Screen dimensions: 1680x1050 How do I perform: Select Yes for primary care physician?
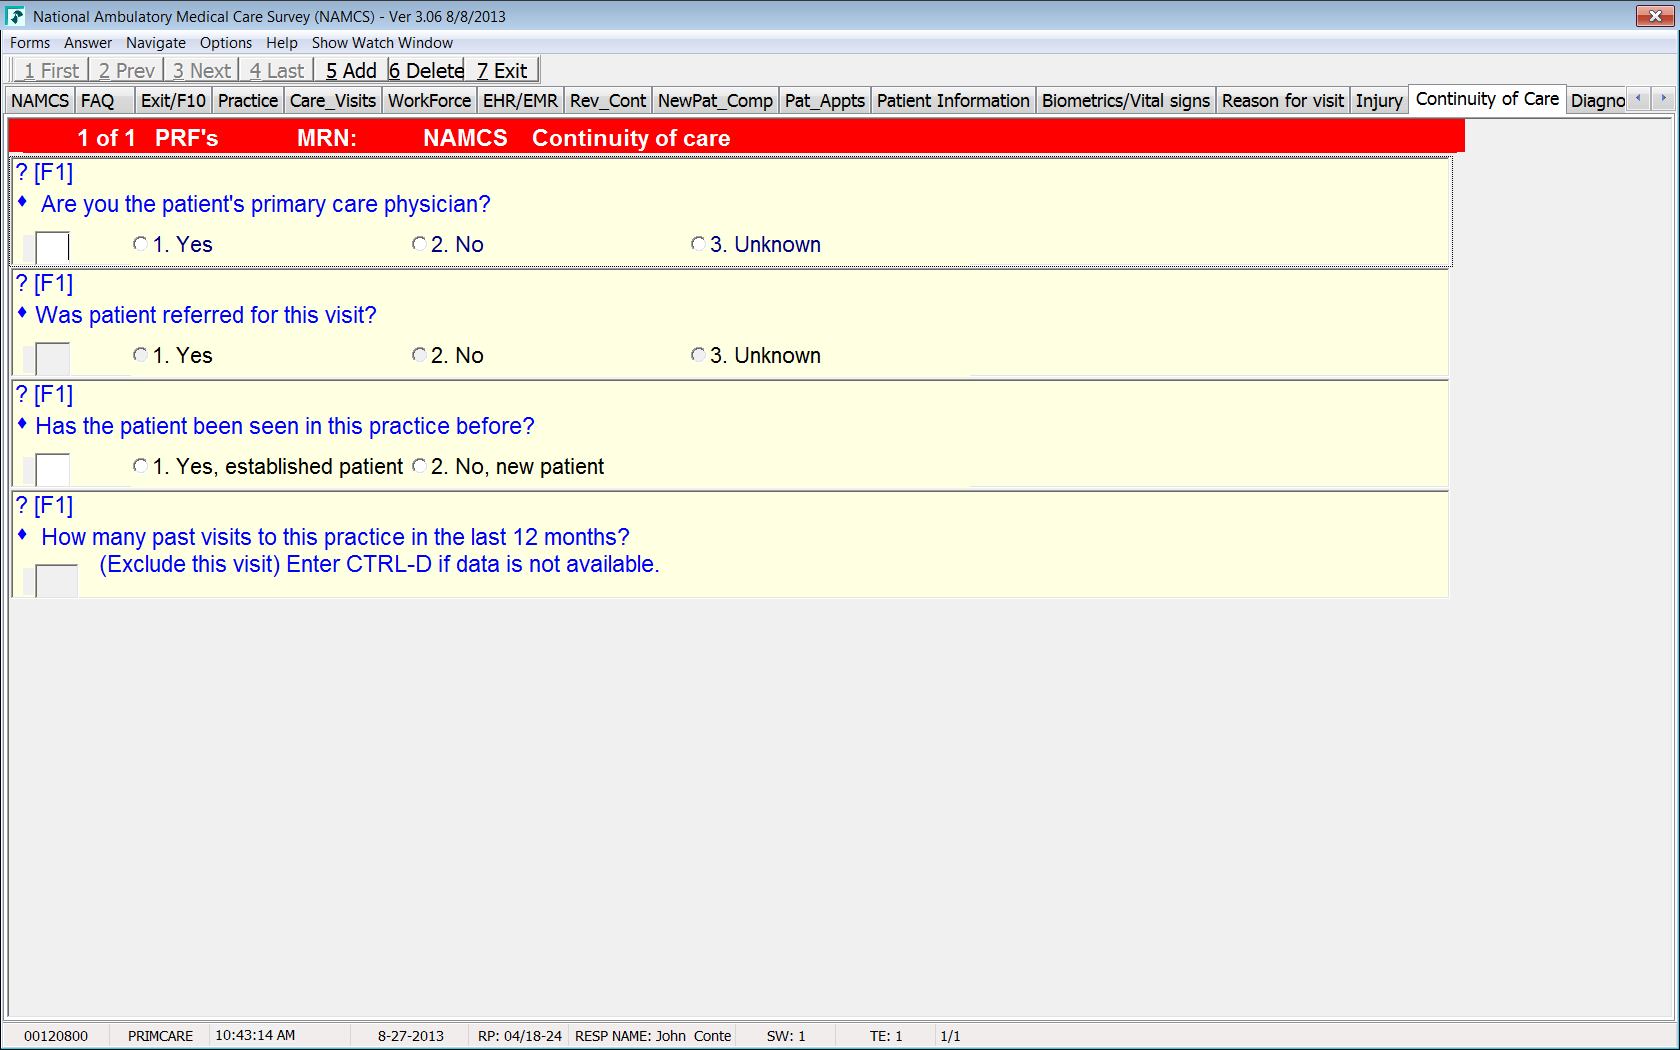(140, 244)
